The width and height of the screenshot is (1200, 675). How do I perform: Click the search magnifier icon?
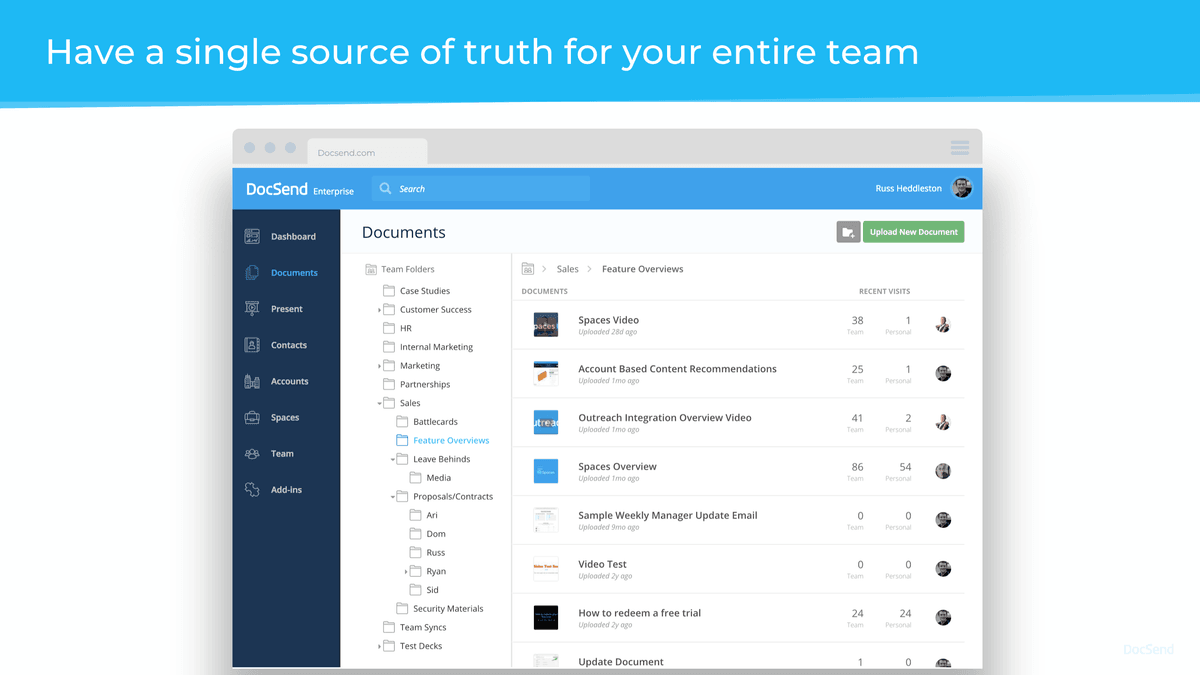tap(386, 188)
